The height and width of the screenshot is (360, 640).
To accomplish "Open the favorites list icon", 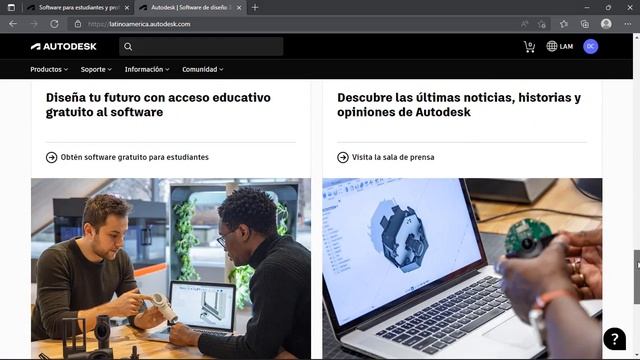I will pyautogui.click(x=564, y=24).
